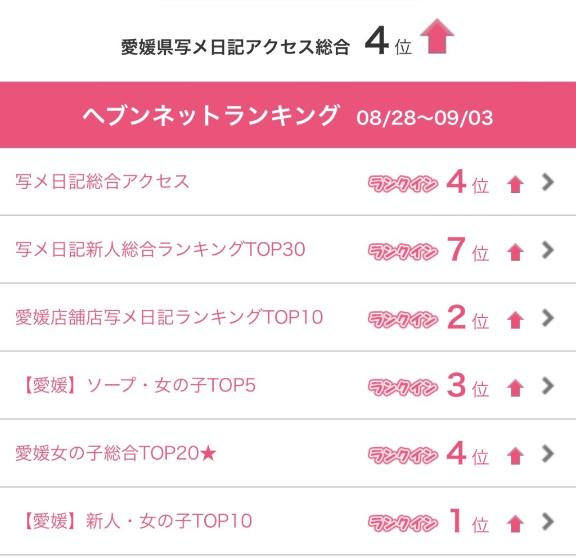Open 【愛媛】ソープ・女の子TOP5 link
The width and height of the screenshot is (576, 558).
point(137,385)
